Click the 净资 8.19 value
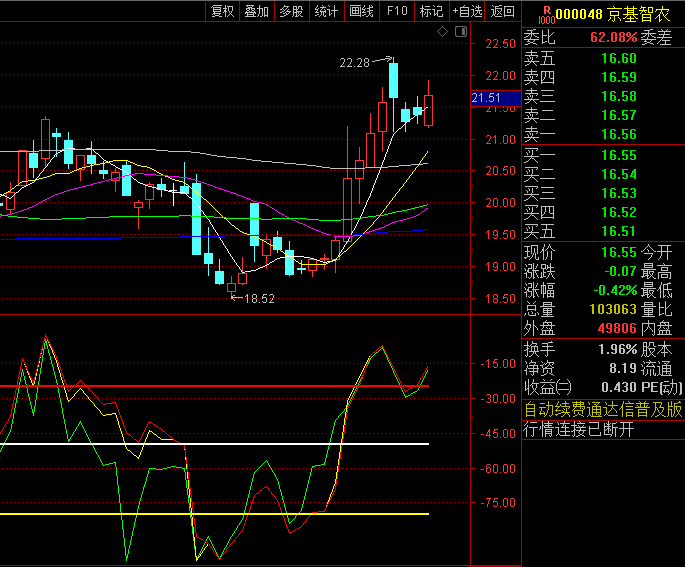685x567 pixels. (x=623, y=368)
